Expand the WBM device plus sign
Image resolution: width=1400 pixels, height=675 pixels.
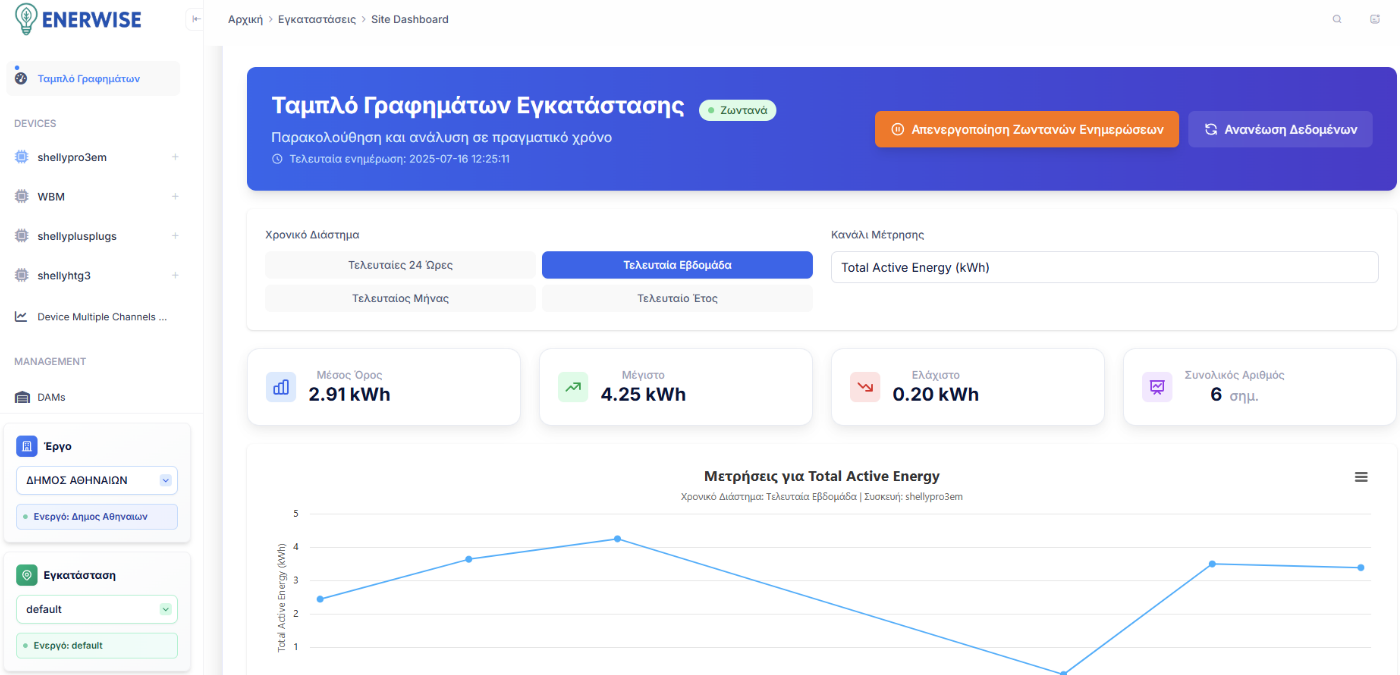coord(175,197)
